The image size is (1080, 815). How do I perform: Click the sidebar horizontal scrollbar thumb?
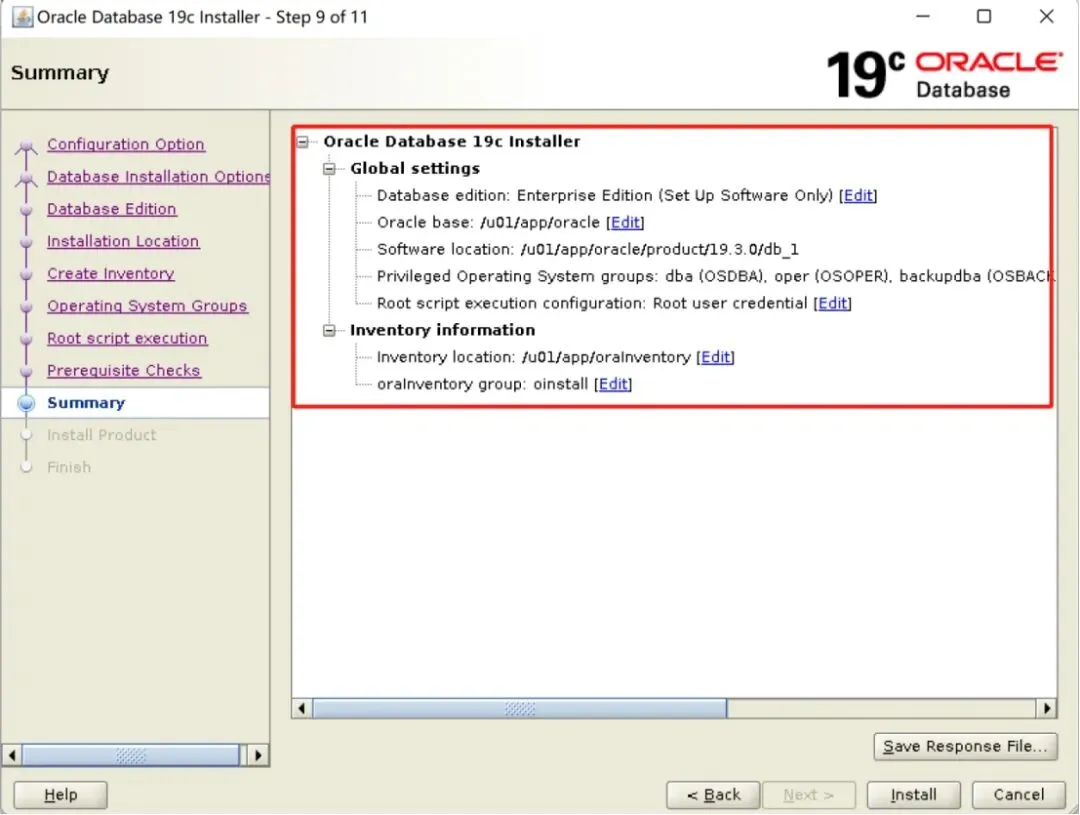131,755
